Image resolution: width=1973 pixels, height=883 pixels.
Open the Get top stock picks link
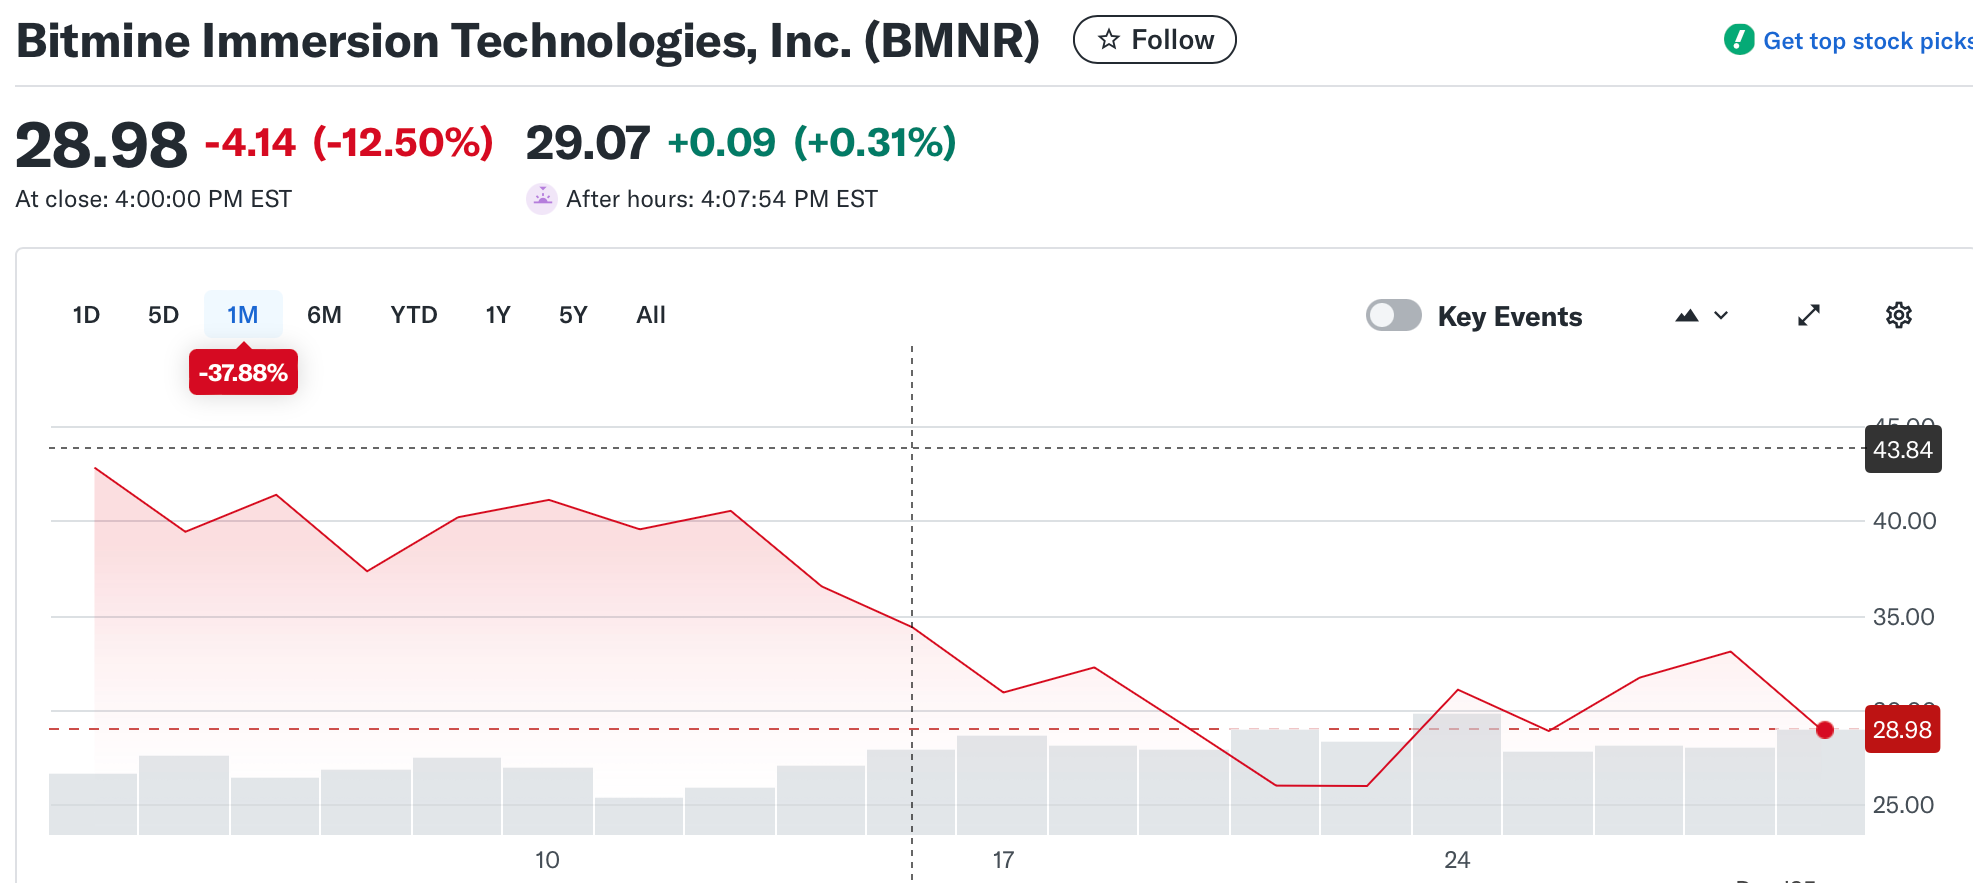pyautogui.click(x=1865, y=40)
